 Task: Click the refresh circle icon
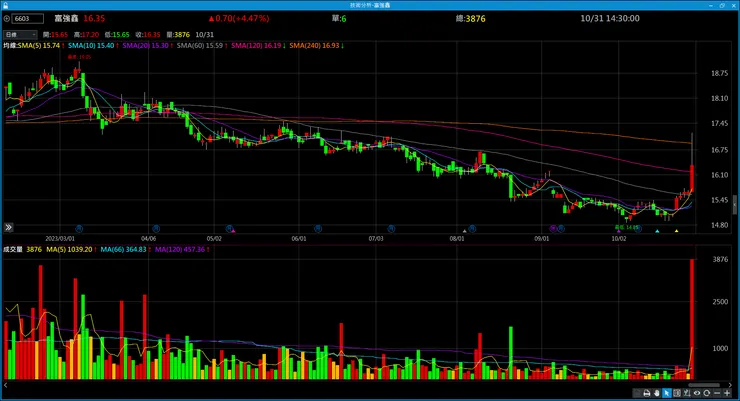coord(706,393)
